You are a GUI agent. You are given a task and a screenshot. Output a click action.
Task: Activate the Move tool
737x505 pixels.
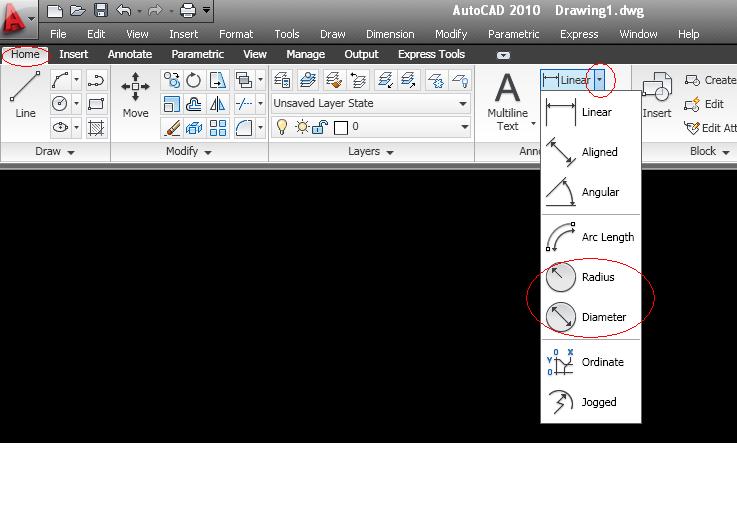135,95
